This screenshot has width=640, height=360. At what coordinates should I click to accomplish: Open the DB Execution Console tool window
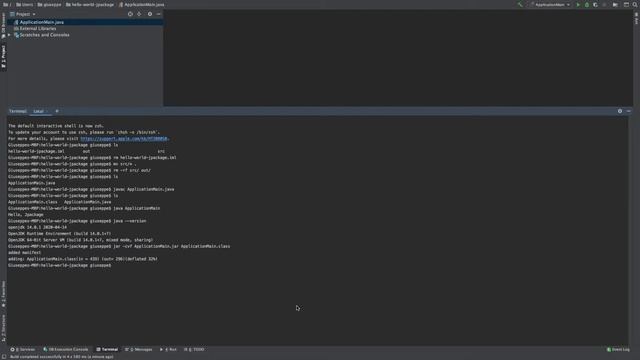pyautogui.click(x=65, y=349)
